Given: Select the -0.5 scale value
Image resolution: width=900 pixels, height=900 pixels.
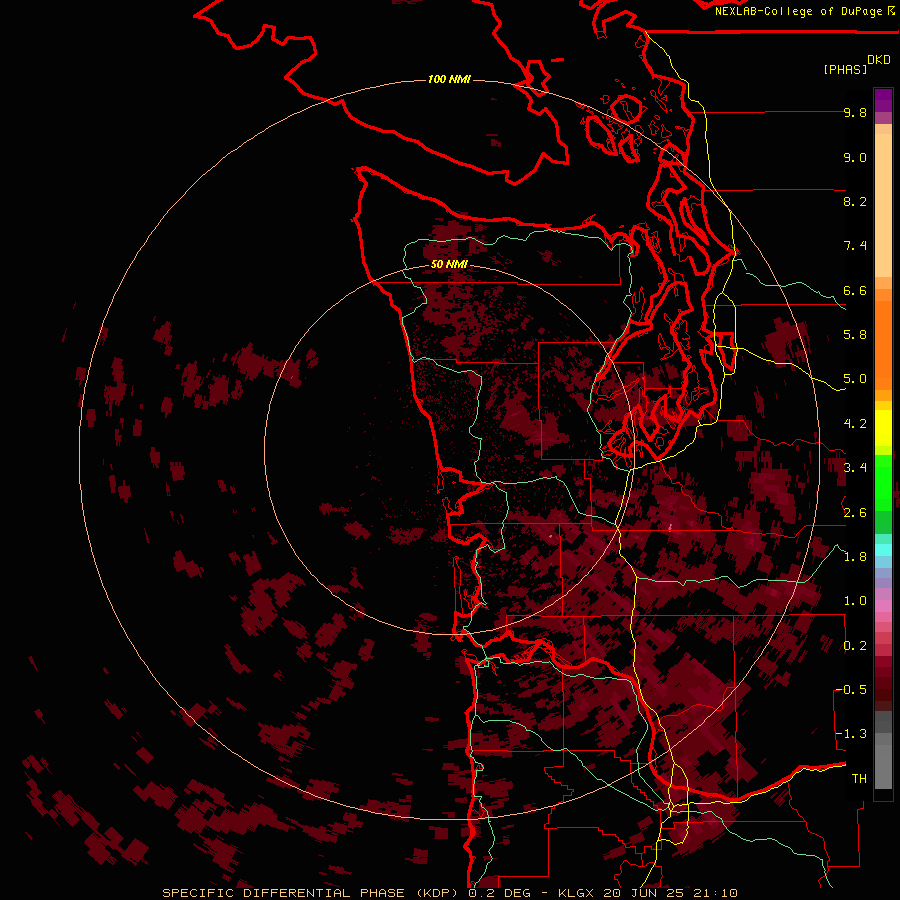Looking at the screenshot, I should [x=851, y=690].
